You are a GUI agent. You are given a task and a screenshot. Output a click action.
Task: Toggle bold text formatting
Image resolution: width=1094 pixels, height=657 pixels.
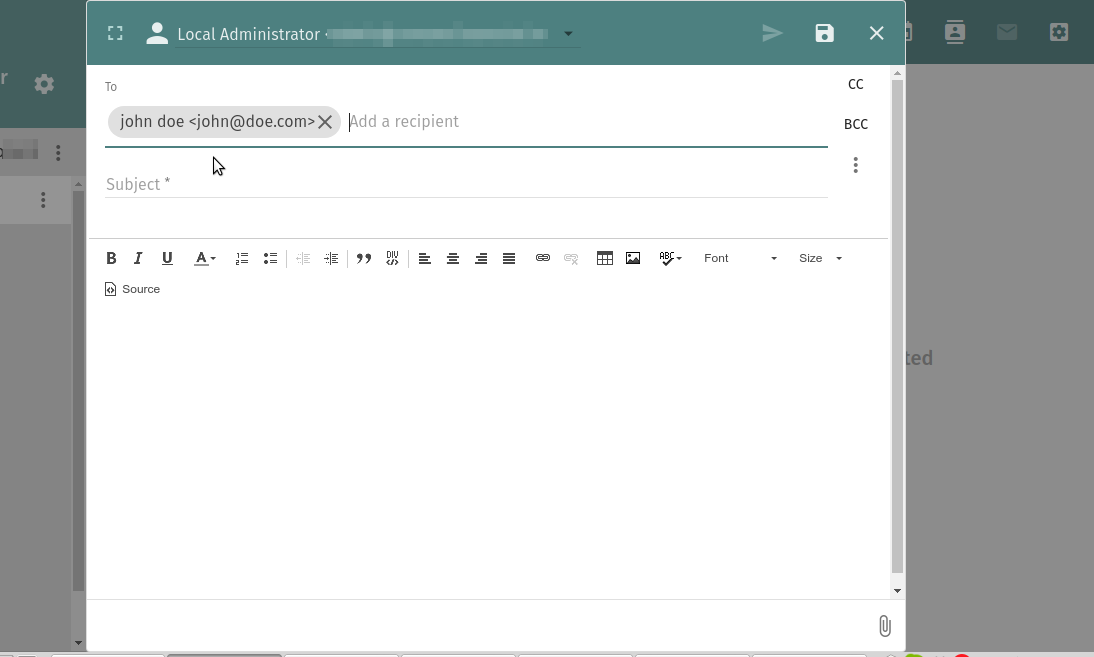(x=111, y=258)
